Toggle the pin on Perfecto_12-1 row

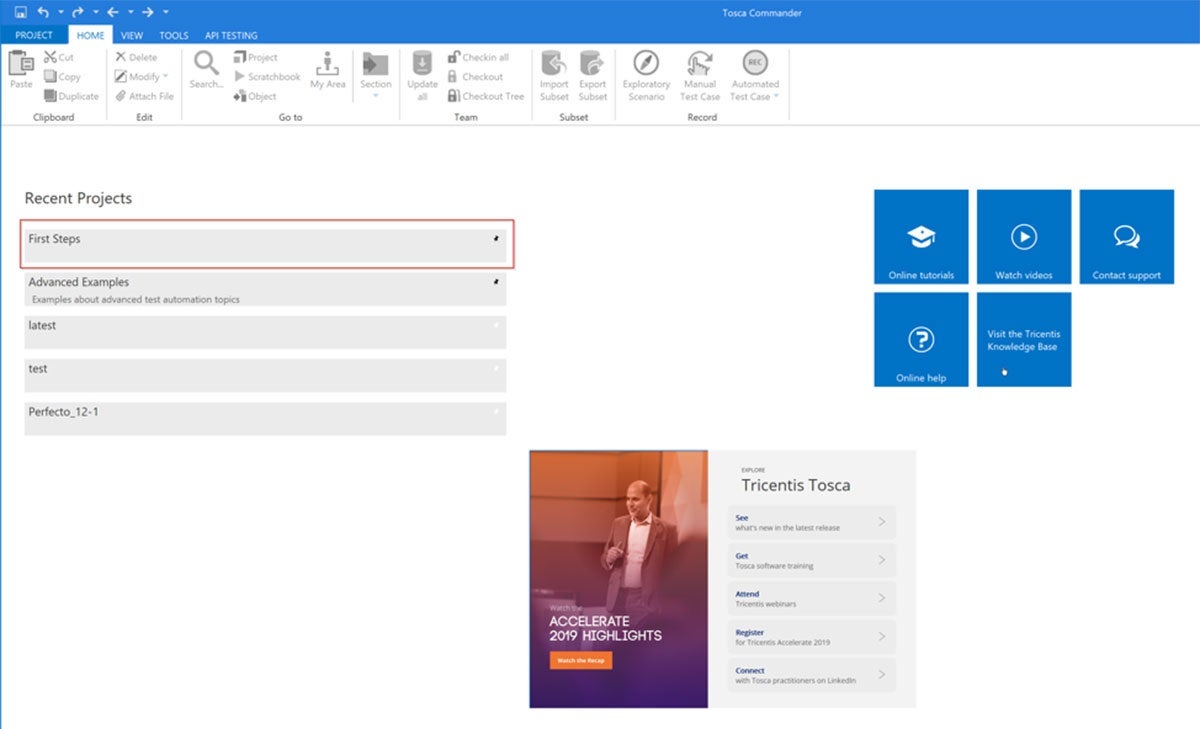(x=496, y=411)
